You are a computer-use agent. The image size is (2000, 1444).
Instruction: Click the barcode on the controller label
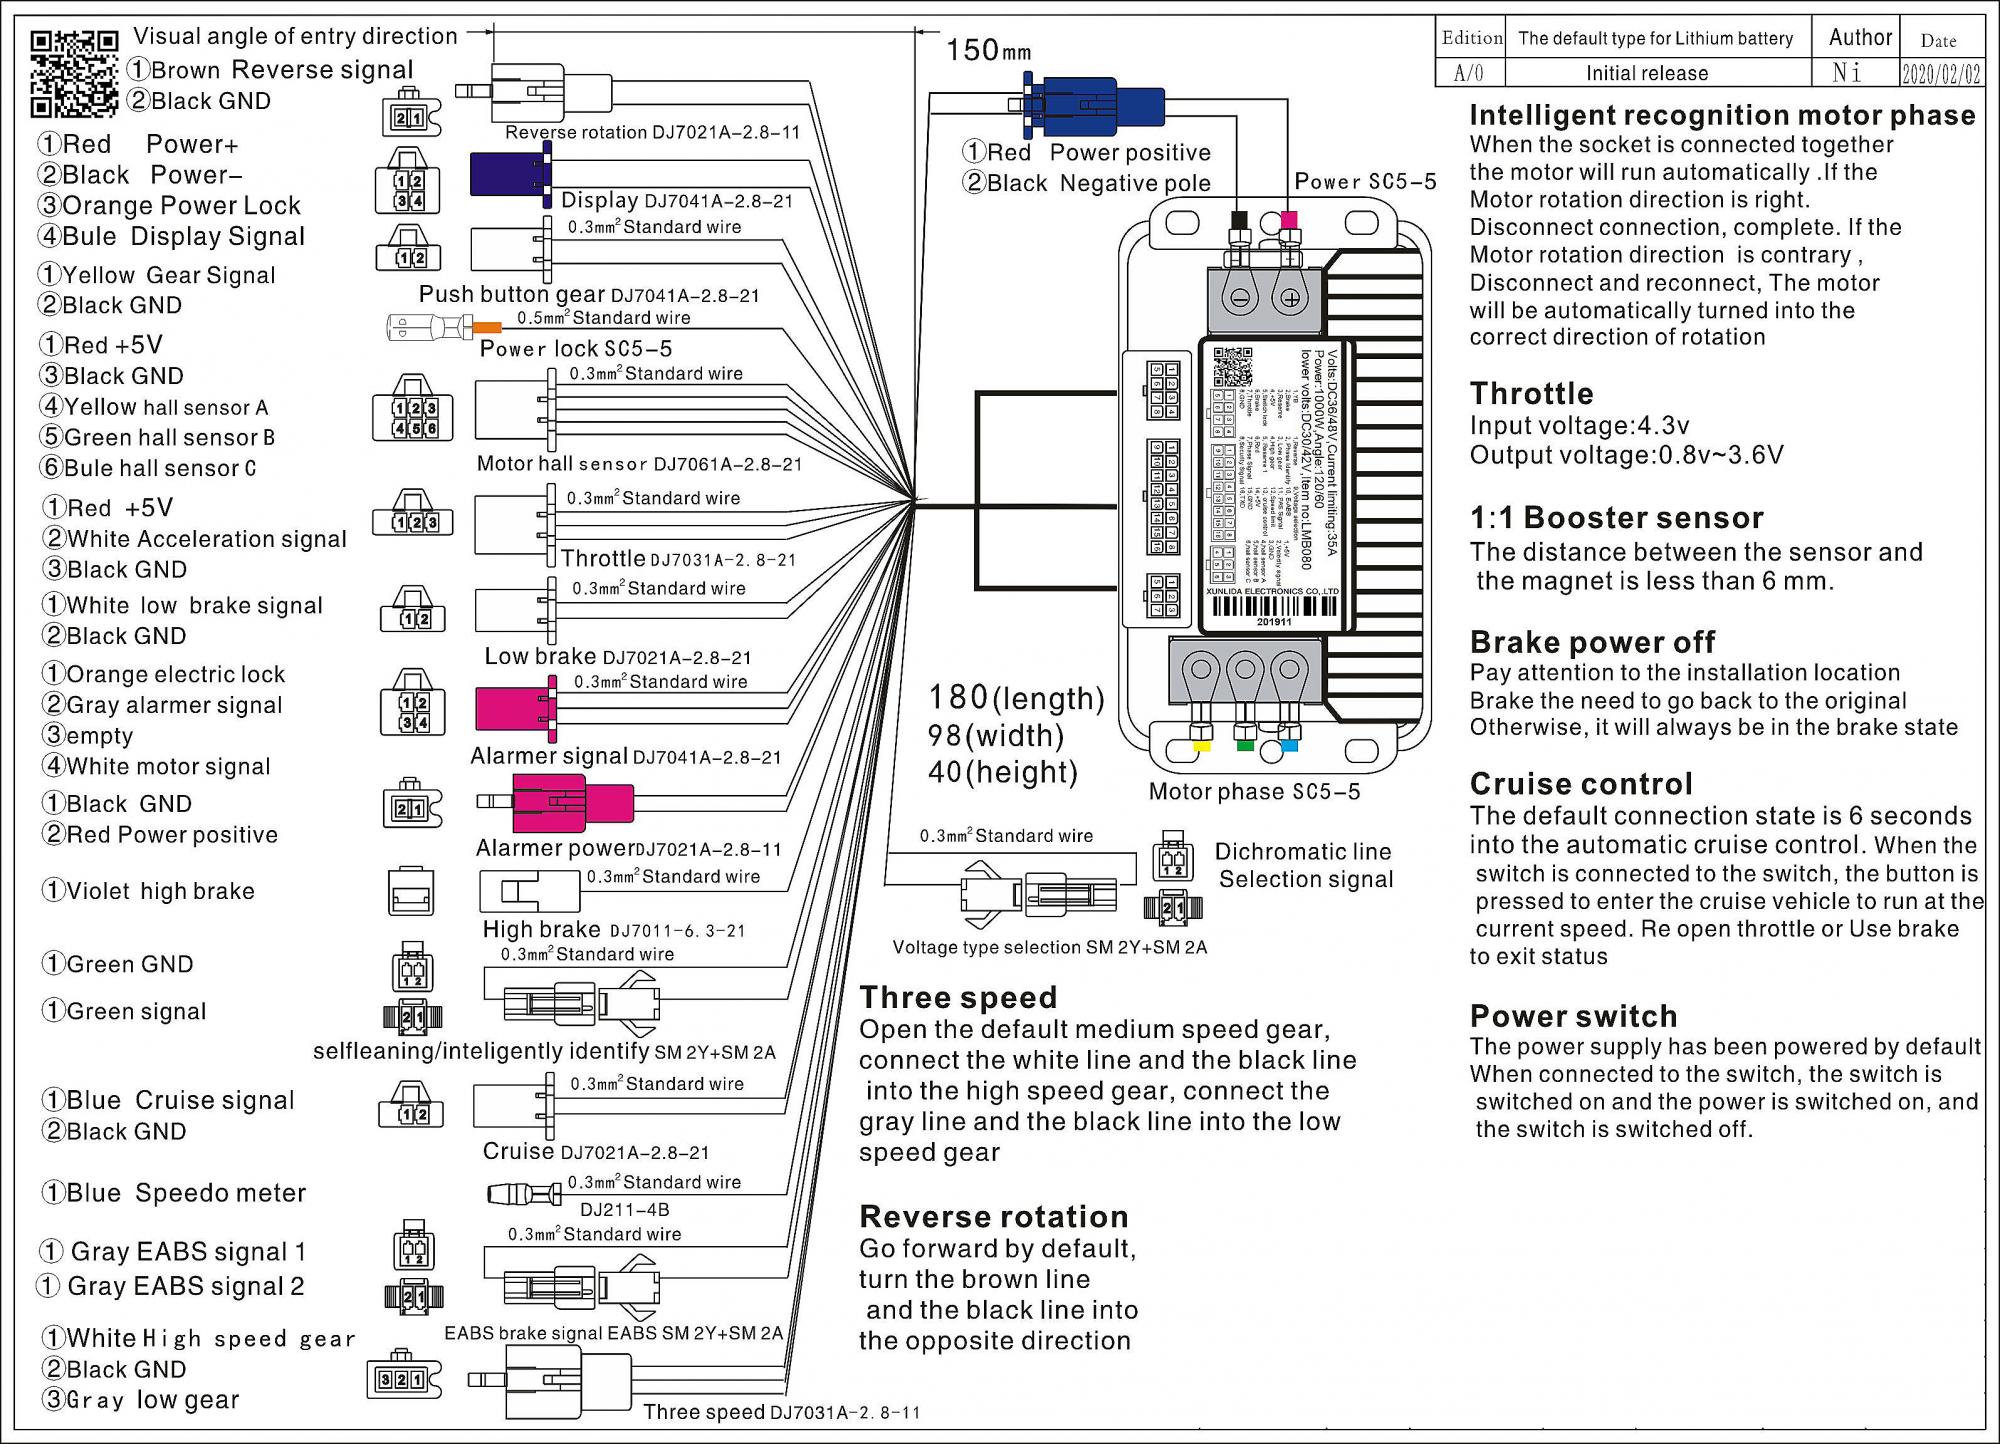click(x=1273, y=606)
